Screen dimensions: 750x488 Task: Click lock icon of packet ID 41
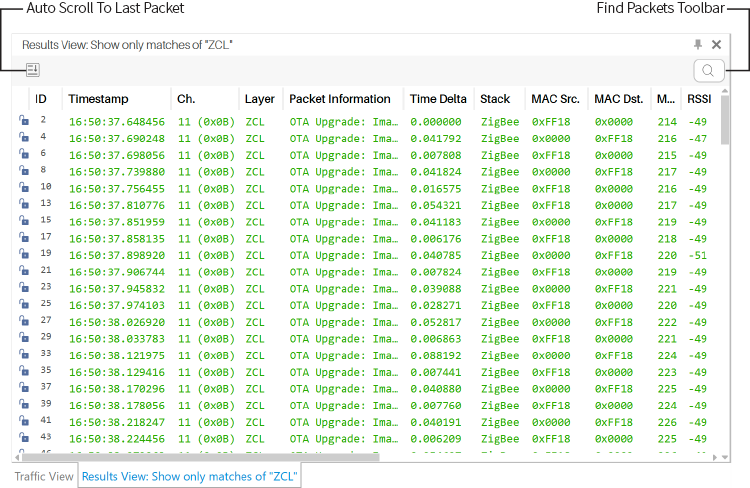23,421
